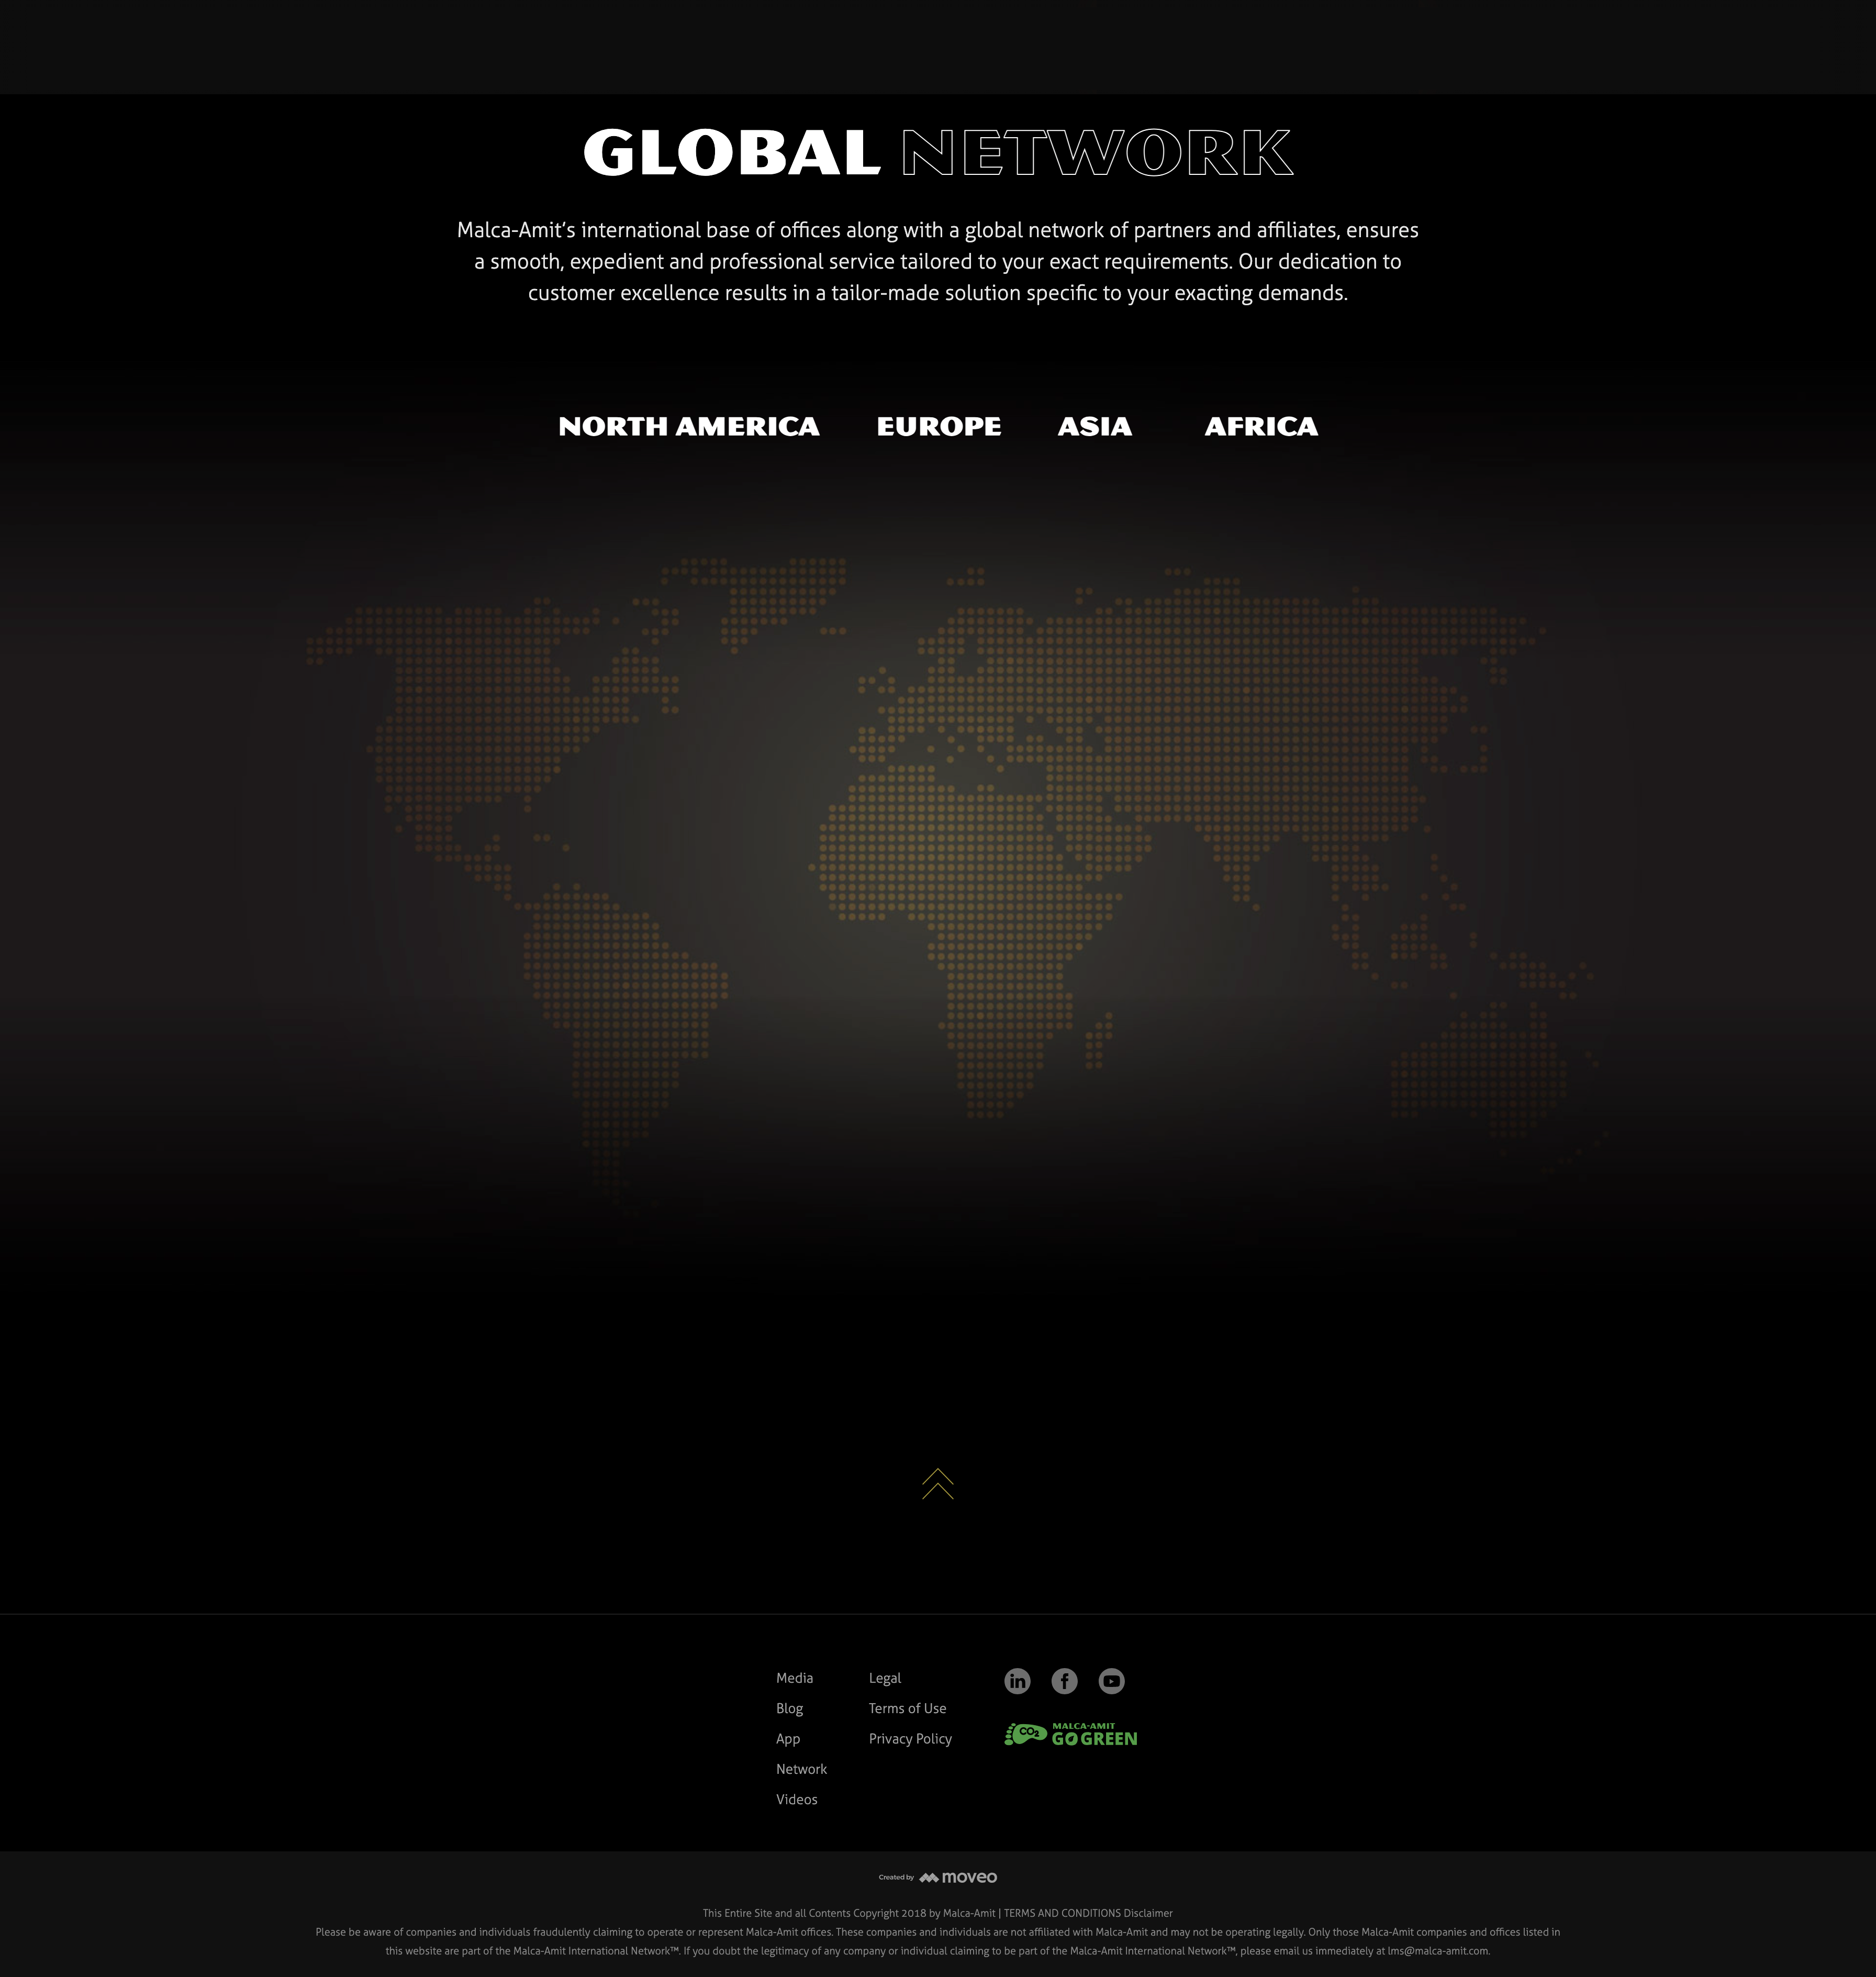This screenshot has height=1977, width=1876.
Task: Click the lms@malca-amit.com email address
Action: 1438,1951
